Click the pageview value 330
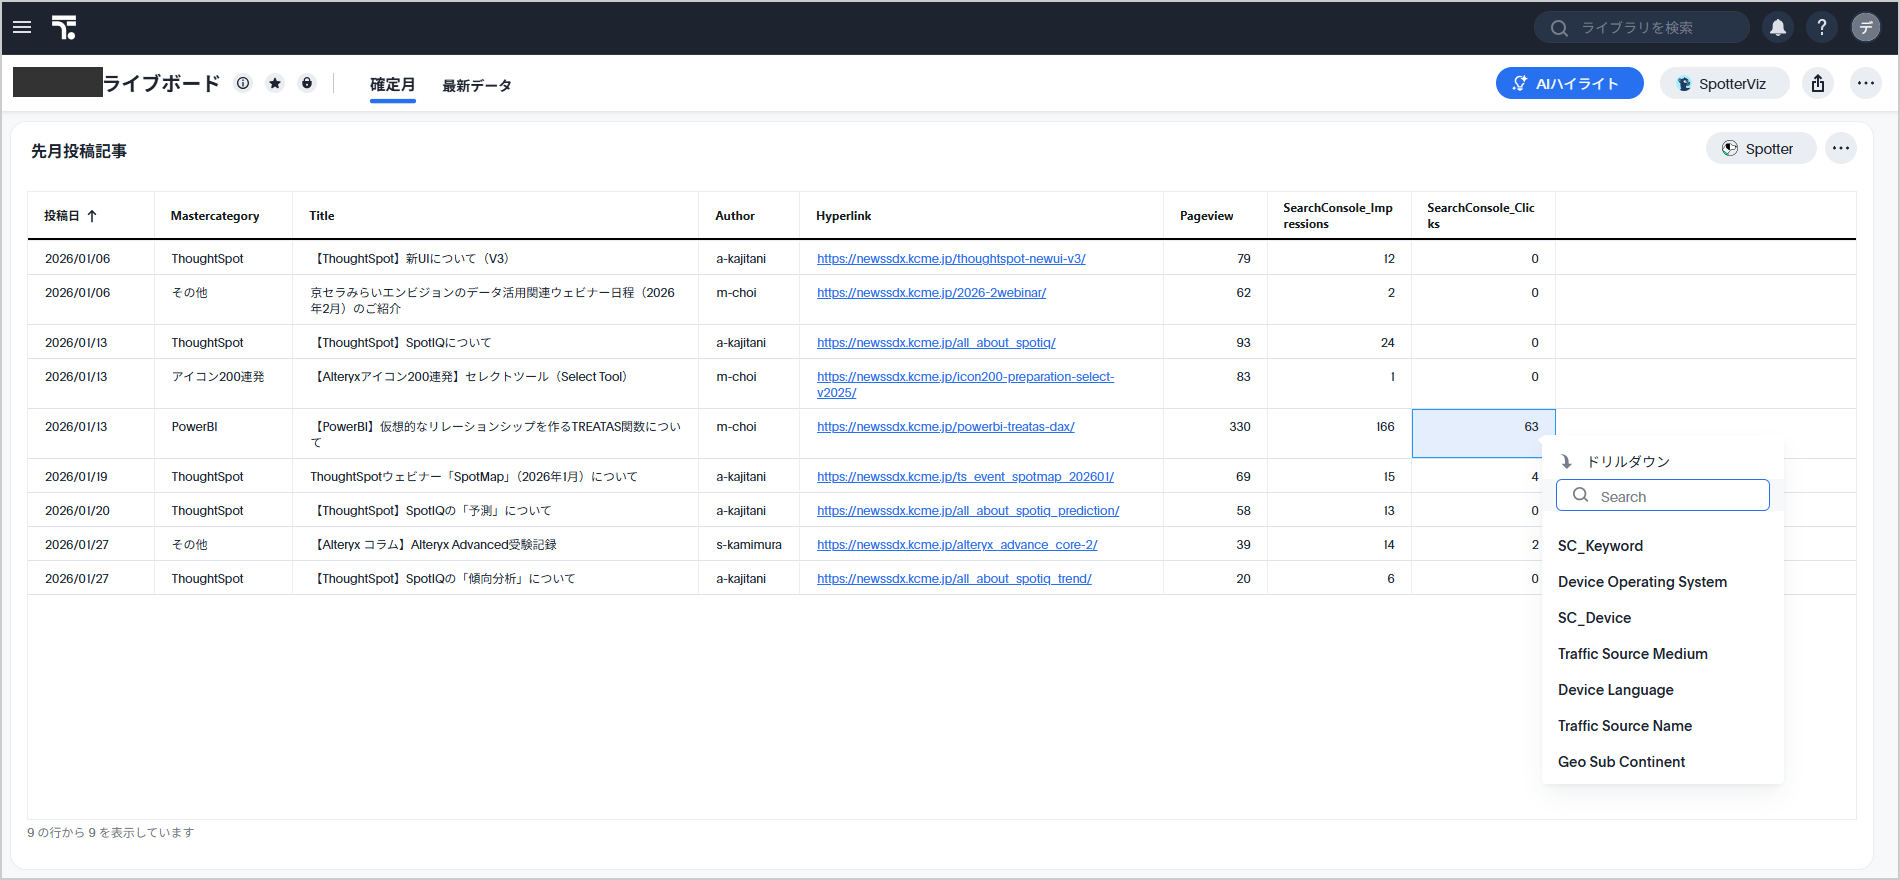Image resolution: width=1900 pixels, height=880 pixels. (x=1240, y=427)
